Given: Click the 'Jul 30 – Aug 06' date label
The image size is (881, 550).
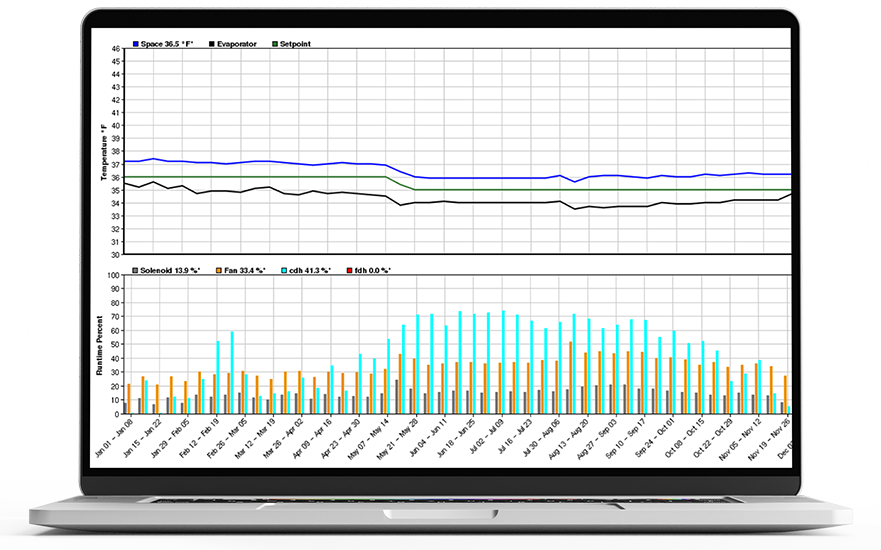Looking at the screenshot, I should pyautogui.click(x=542, y=437).
